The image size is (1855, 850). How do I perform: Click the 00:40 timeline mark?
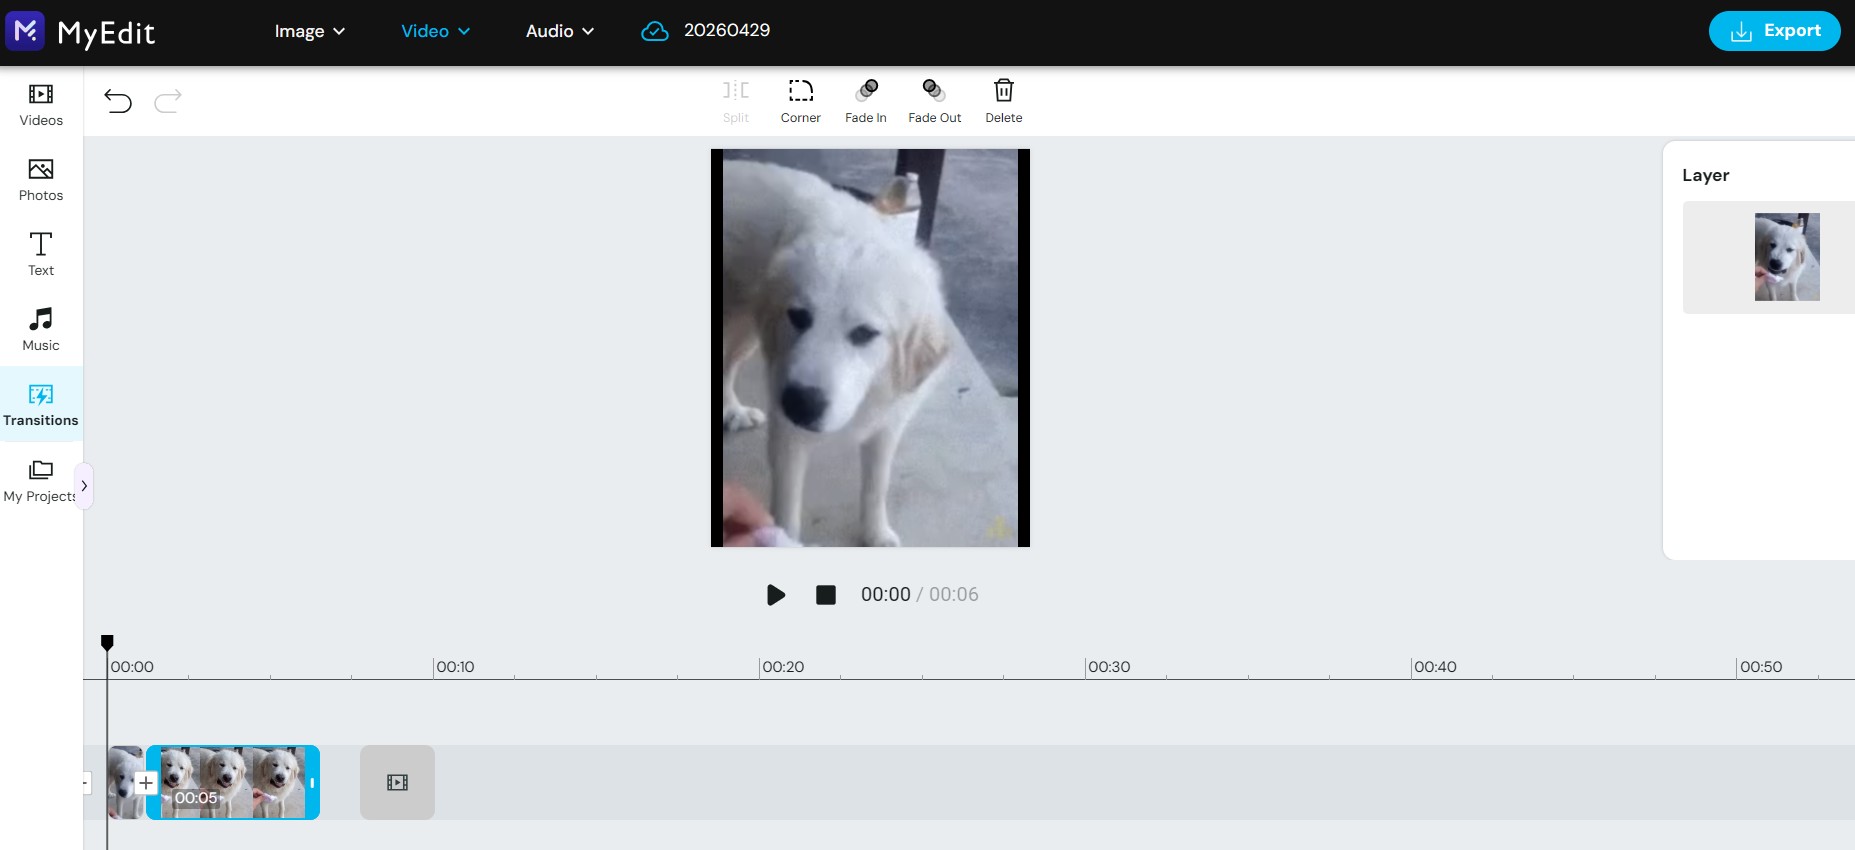point(1435,667)
